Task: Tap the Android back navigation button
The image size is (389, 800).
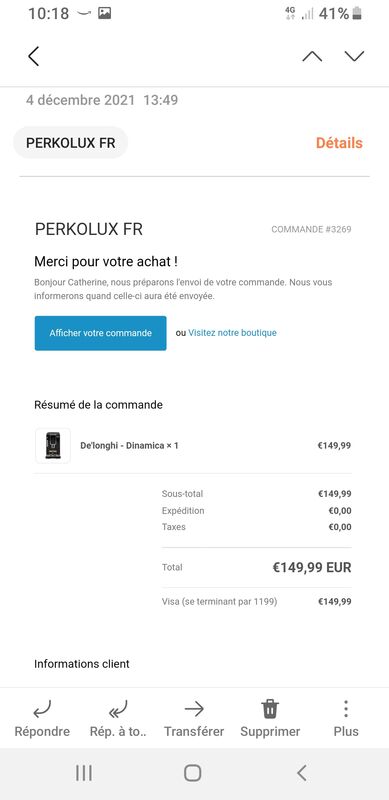Action: tap(302, 773)
